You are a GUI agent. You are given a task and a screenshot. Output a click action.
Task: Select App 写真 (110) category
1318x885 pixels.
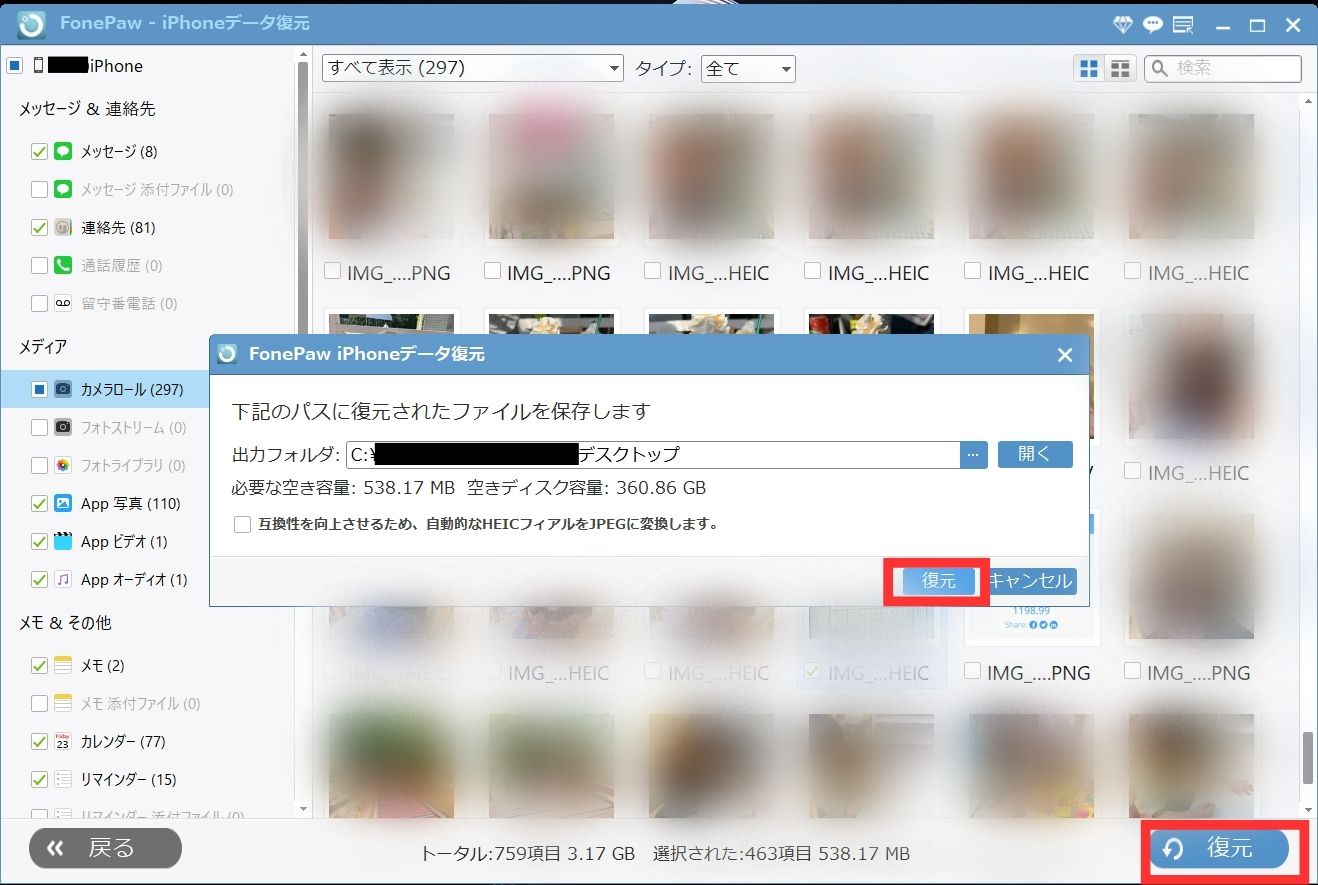130,503
